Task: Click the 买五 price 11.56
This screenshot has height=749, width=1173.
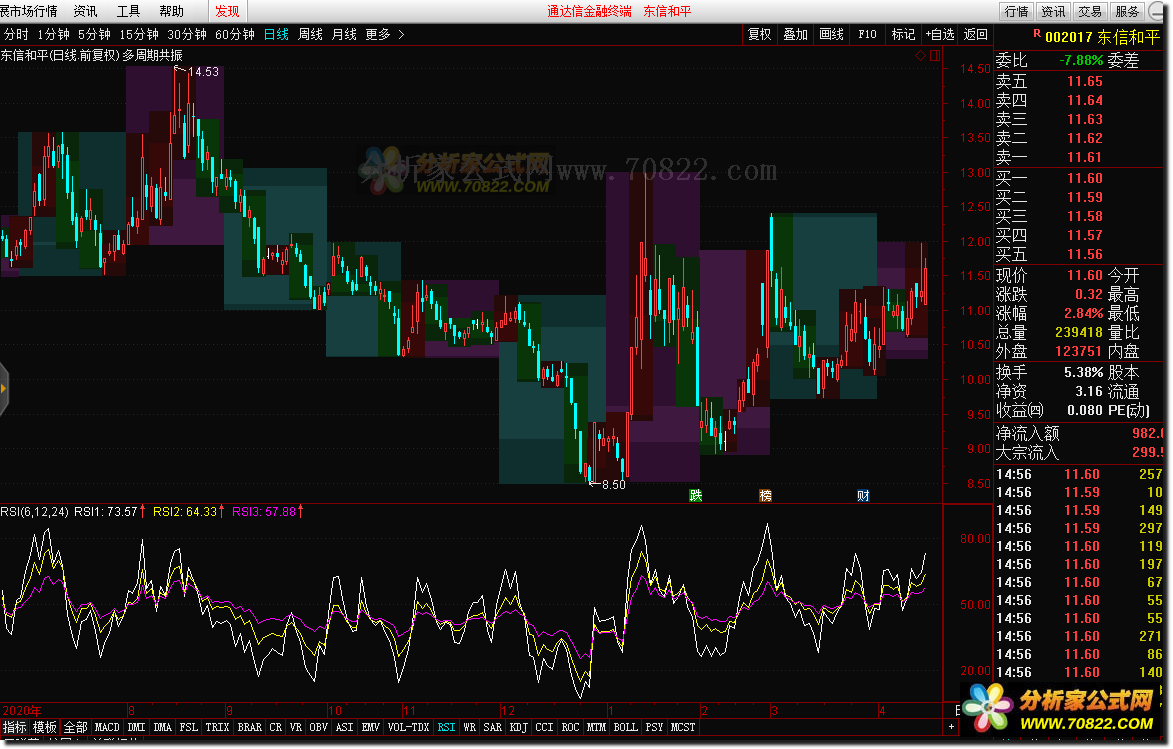Action: point(1085,254)
